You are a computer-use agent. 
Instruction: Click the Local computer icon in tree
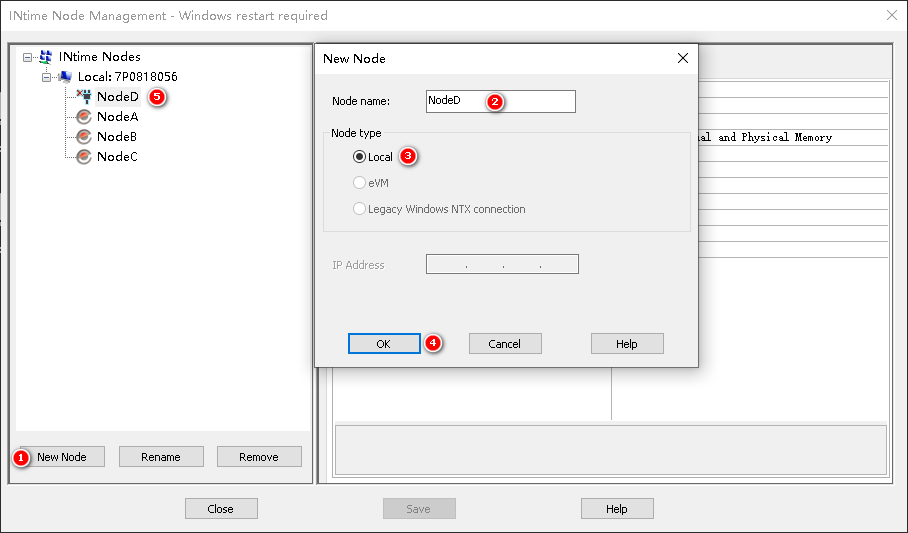point(65,76)
